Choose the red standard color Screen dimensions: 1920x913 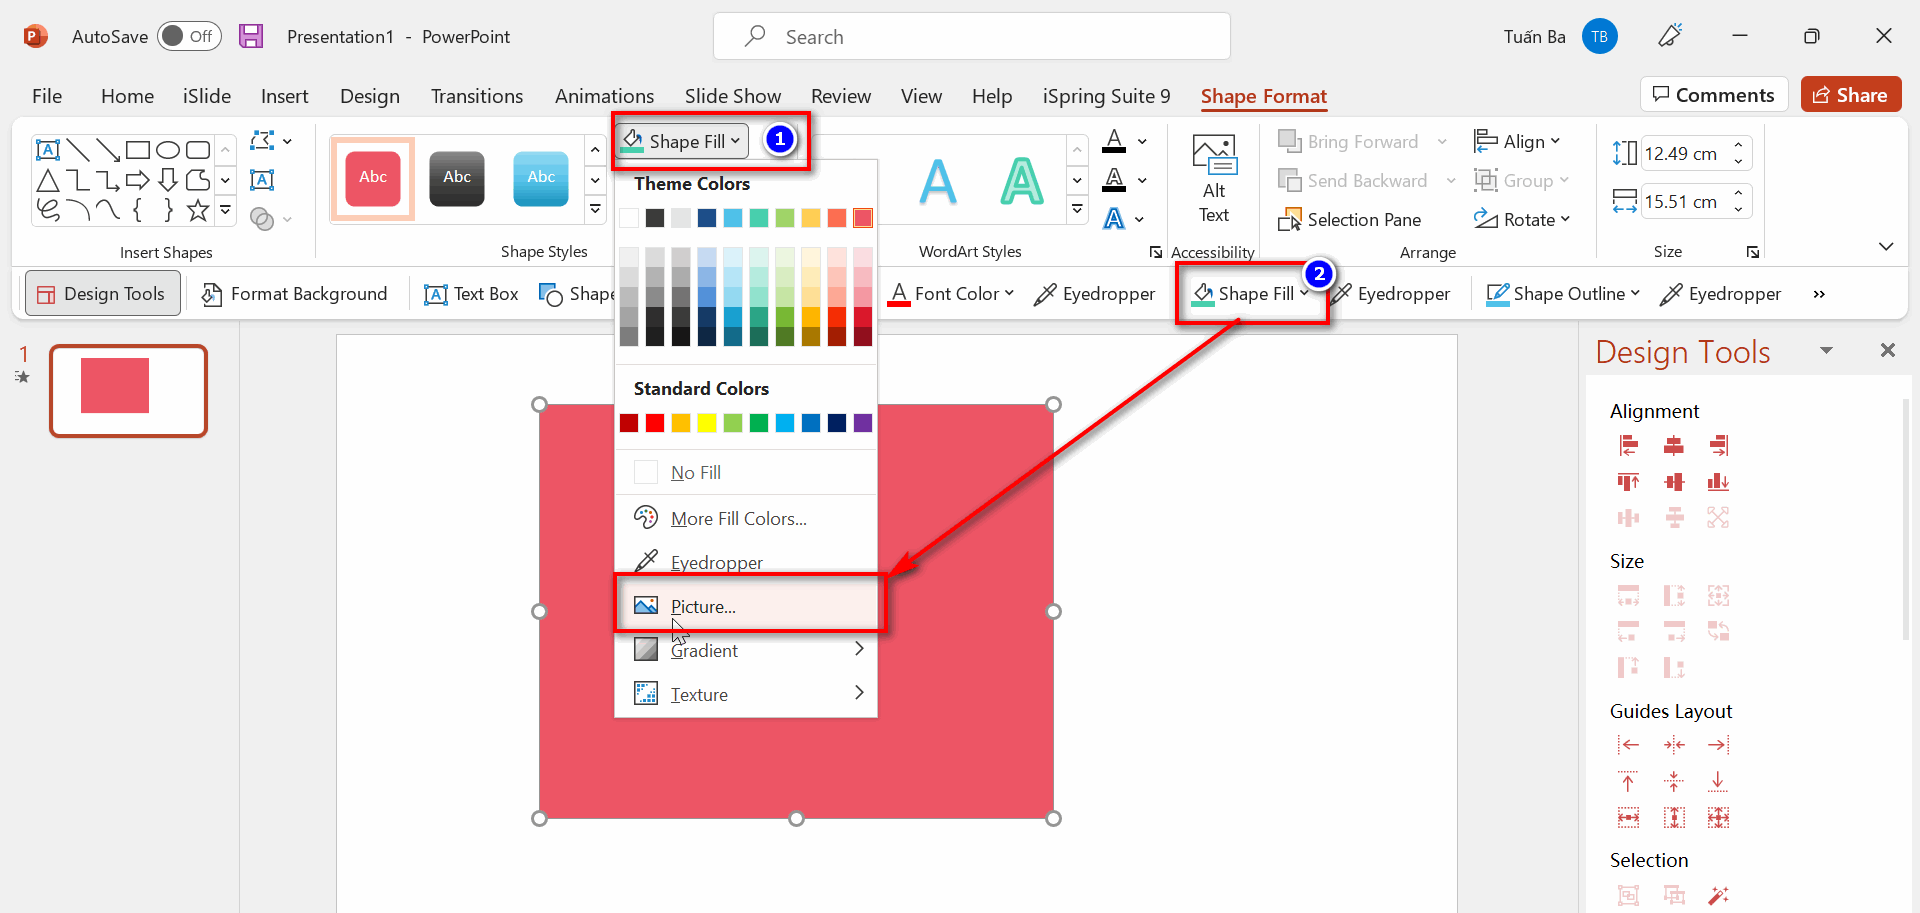pyautogui.click(x=655, y=423)
